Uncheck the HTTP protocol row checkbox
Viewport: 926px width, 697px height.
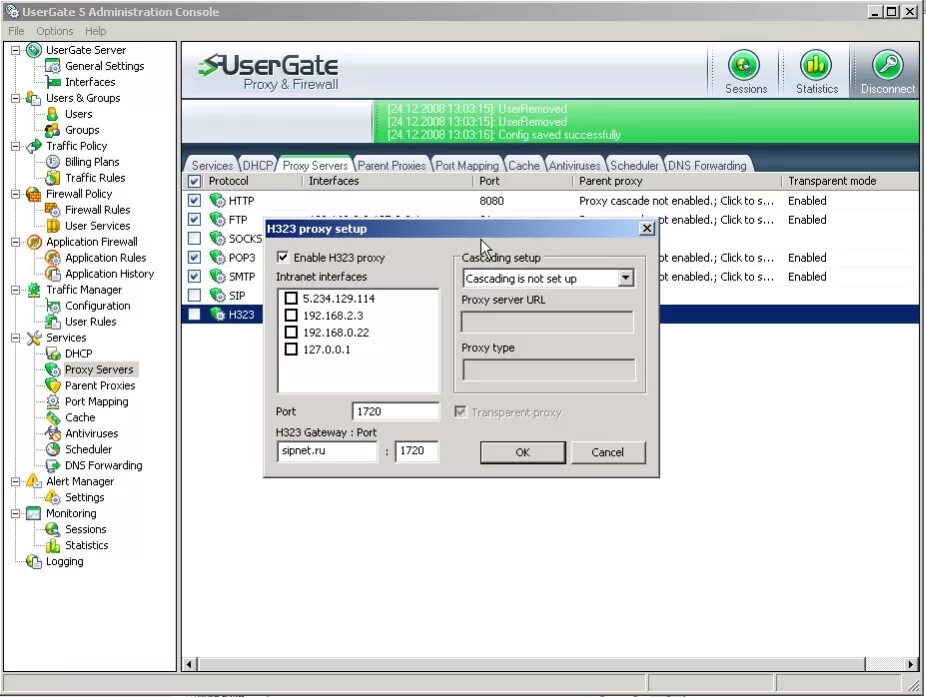[194, 201]
